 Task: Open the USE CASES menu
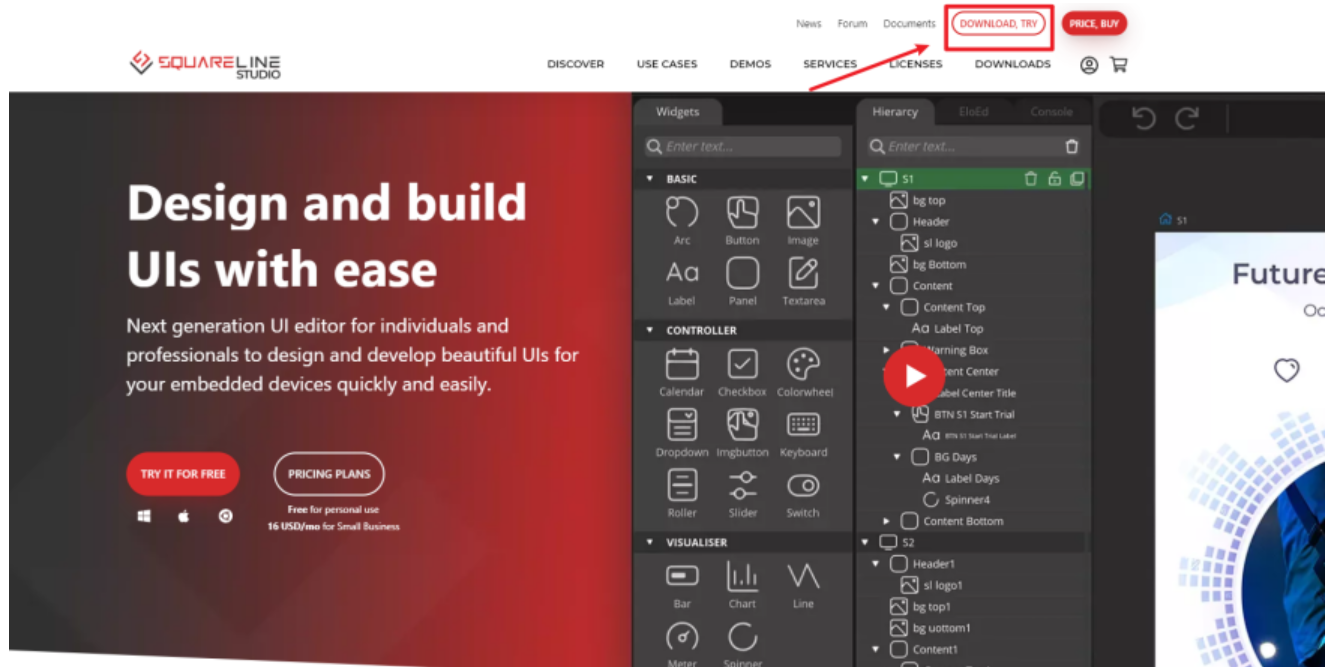[x=667, y=64]
